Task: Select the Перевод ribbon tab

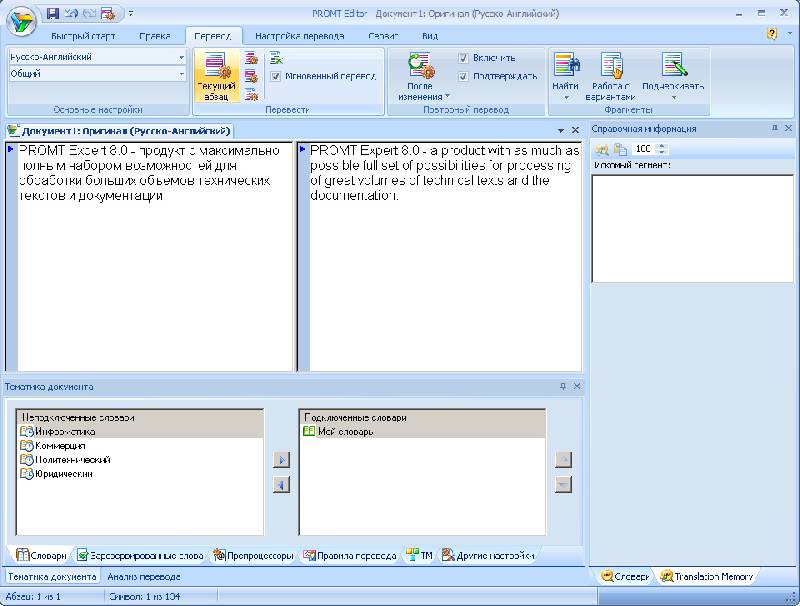Action: 213,36
